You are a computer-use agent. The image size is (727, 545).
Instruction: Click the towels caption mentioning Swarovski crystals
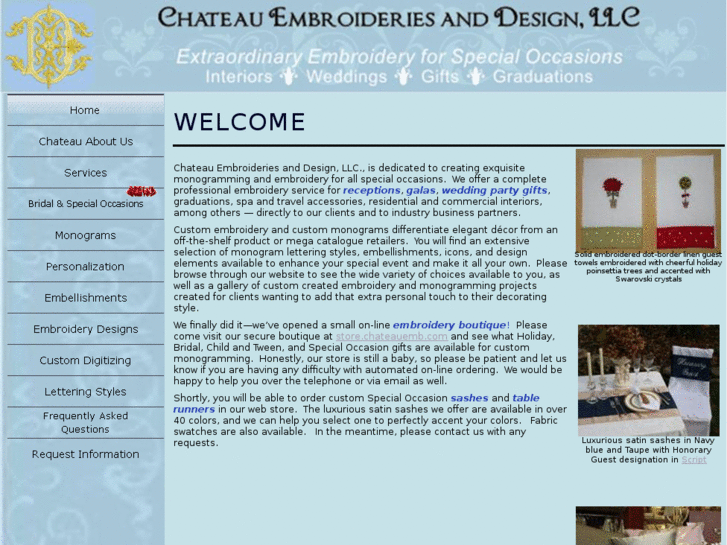point(648,267)
